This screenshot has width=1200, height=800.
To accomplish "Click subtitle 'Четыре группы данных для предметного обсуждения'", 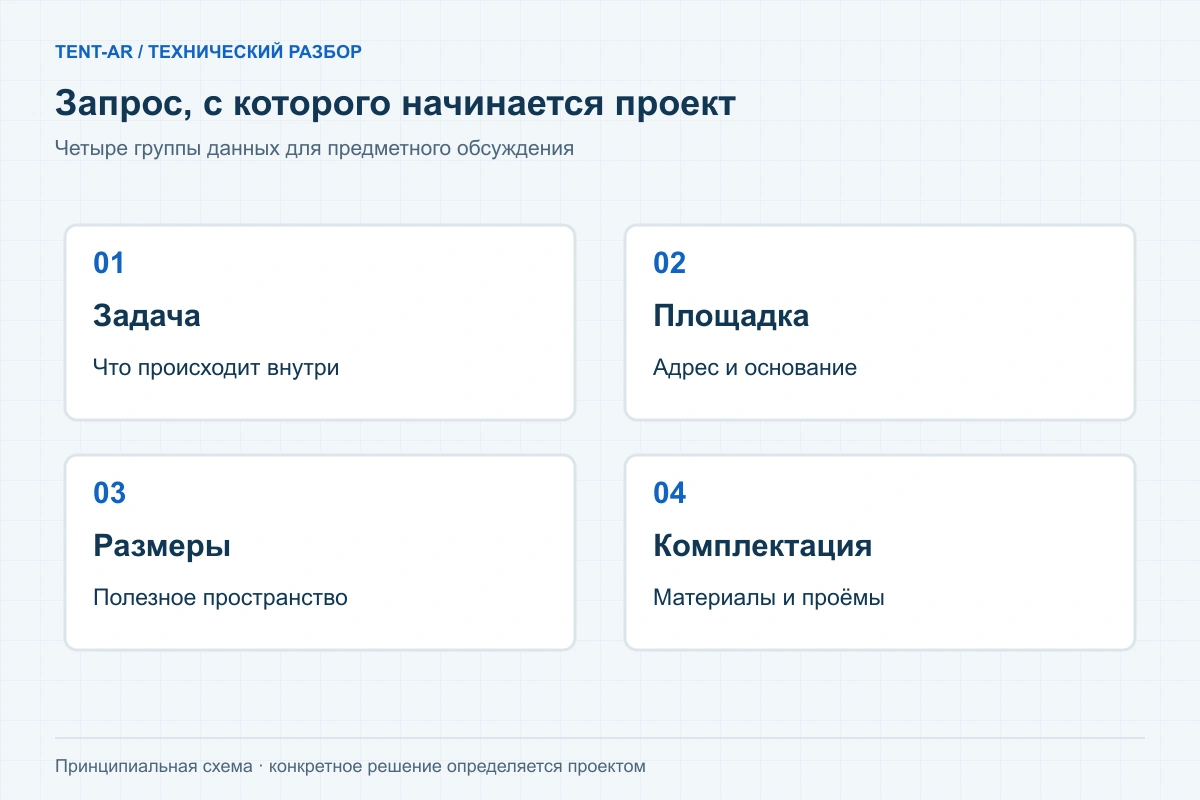I will tap(314, 148).
